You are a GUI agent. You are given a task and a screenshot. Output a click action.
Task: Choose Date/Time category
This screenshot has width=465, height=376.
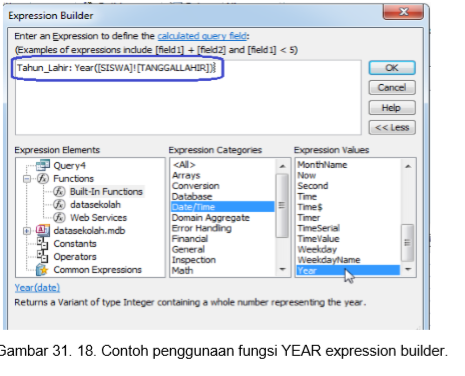(x=222, y=207)
